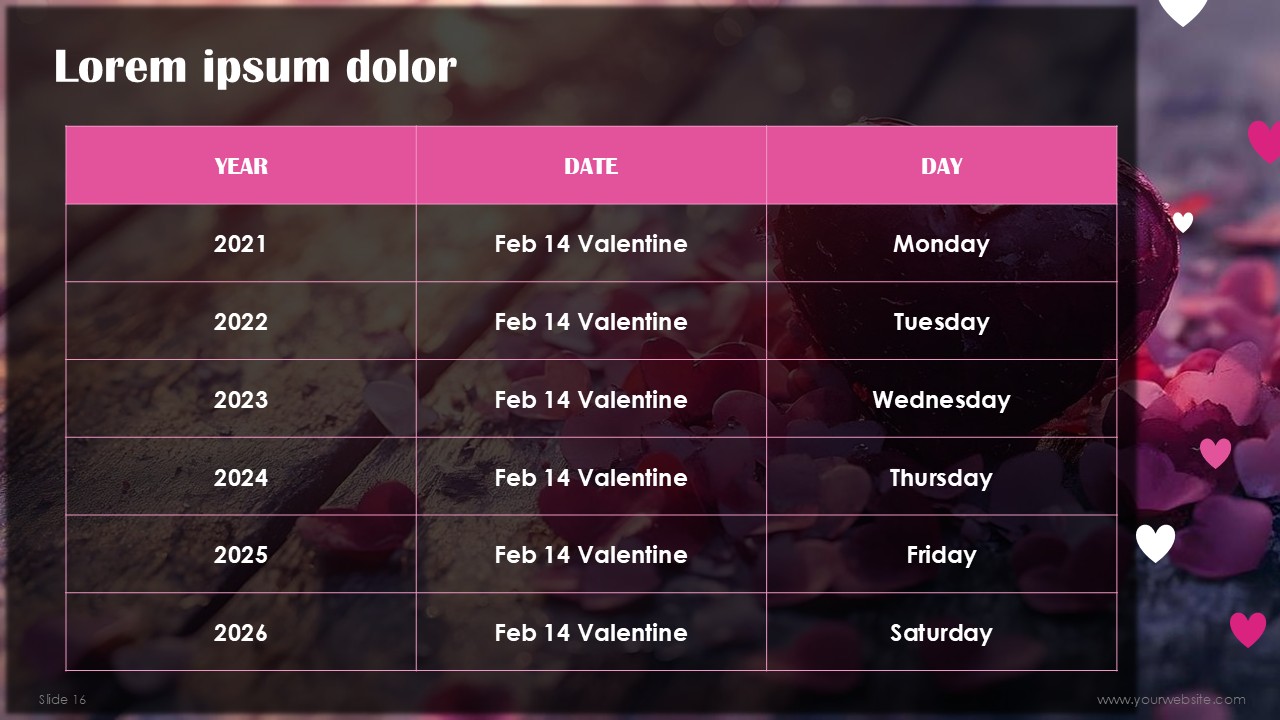Click the white heart beside the 2025 row
The width and height of the screenshot is (1280, 720).
tap(1155, 543)
